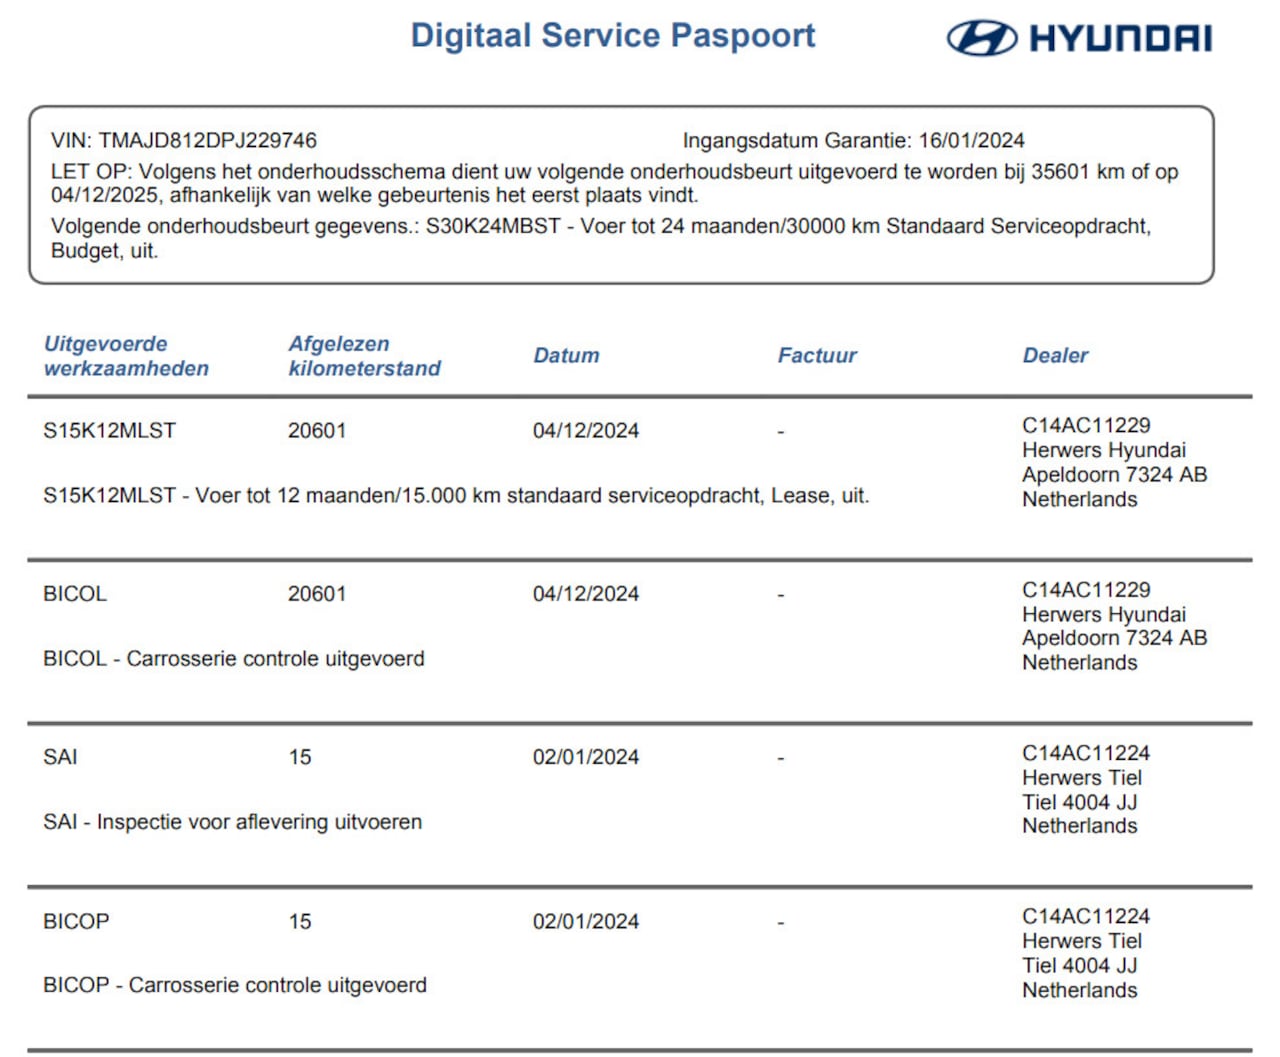This screenshot has width=1280, height=1057.
Task: Click the date in the SAI row
Action: click(585, 757)
